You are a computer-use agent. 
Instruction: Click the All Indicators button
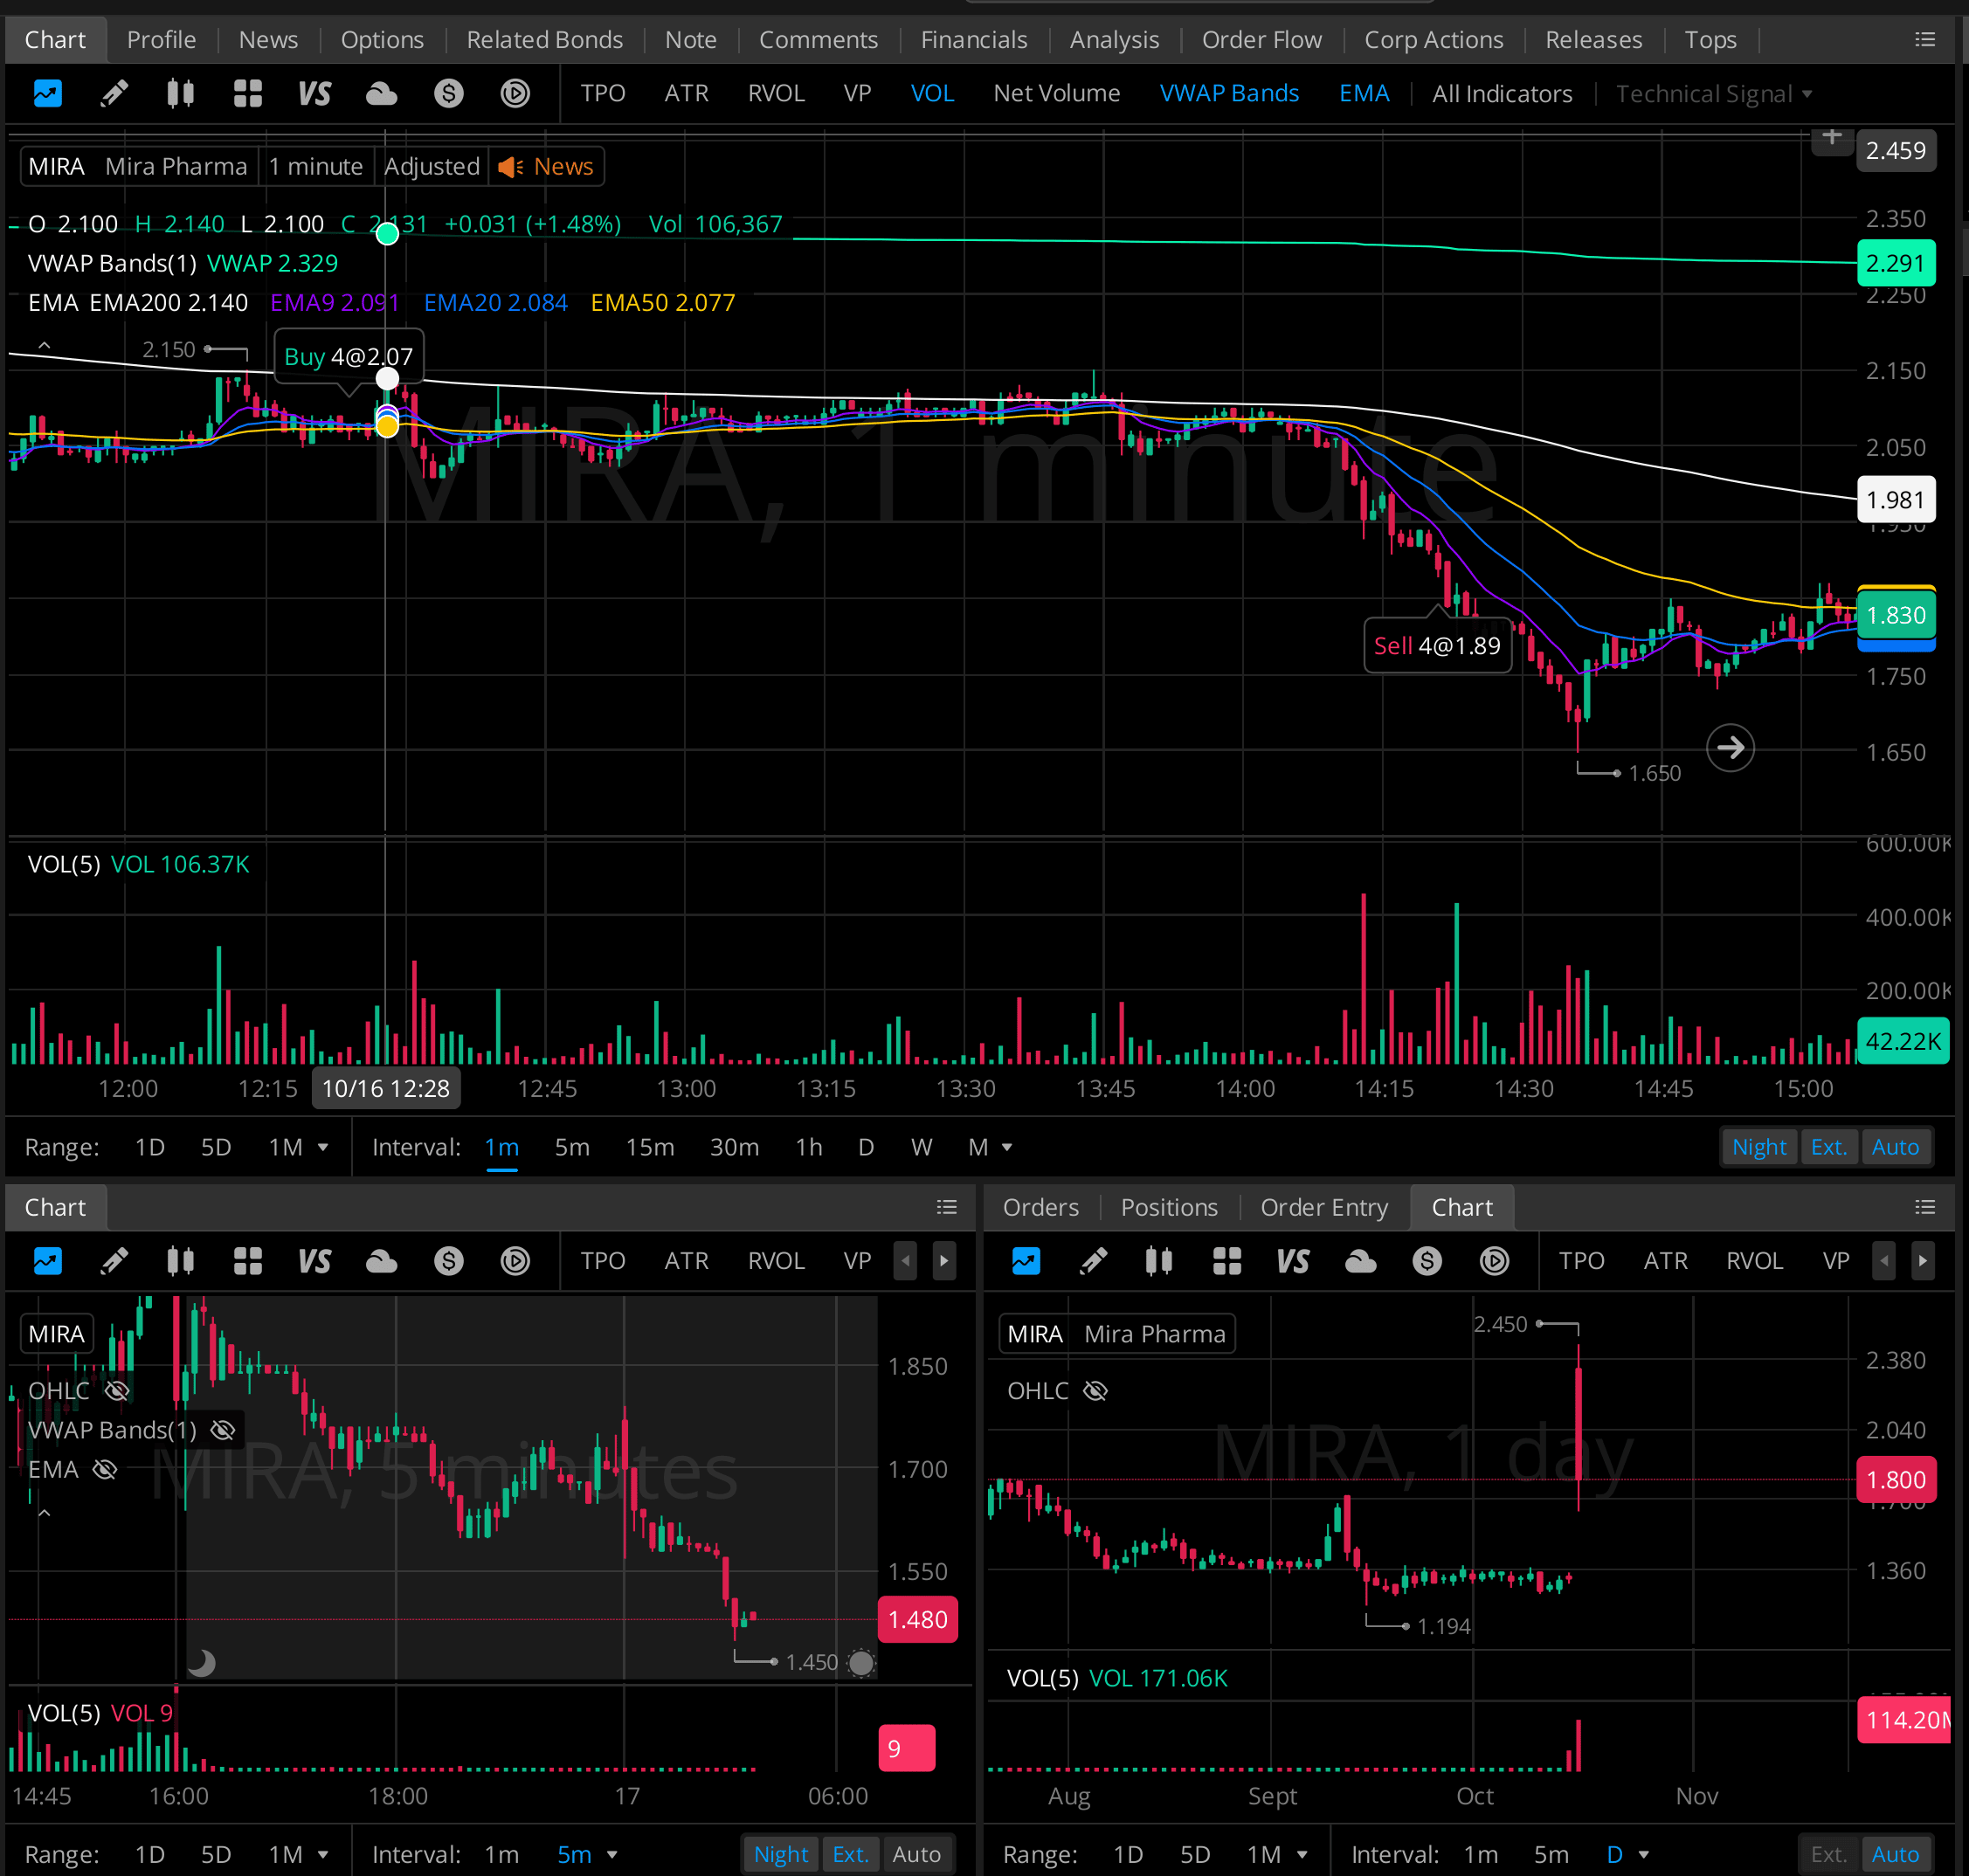pyautogui.click(x=1501, y=93)
